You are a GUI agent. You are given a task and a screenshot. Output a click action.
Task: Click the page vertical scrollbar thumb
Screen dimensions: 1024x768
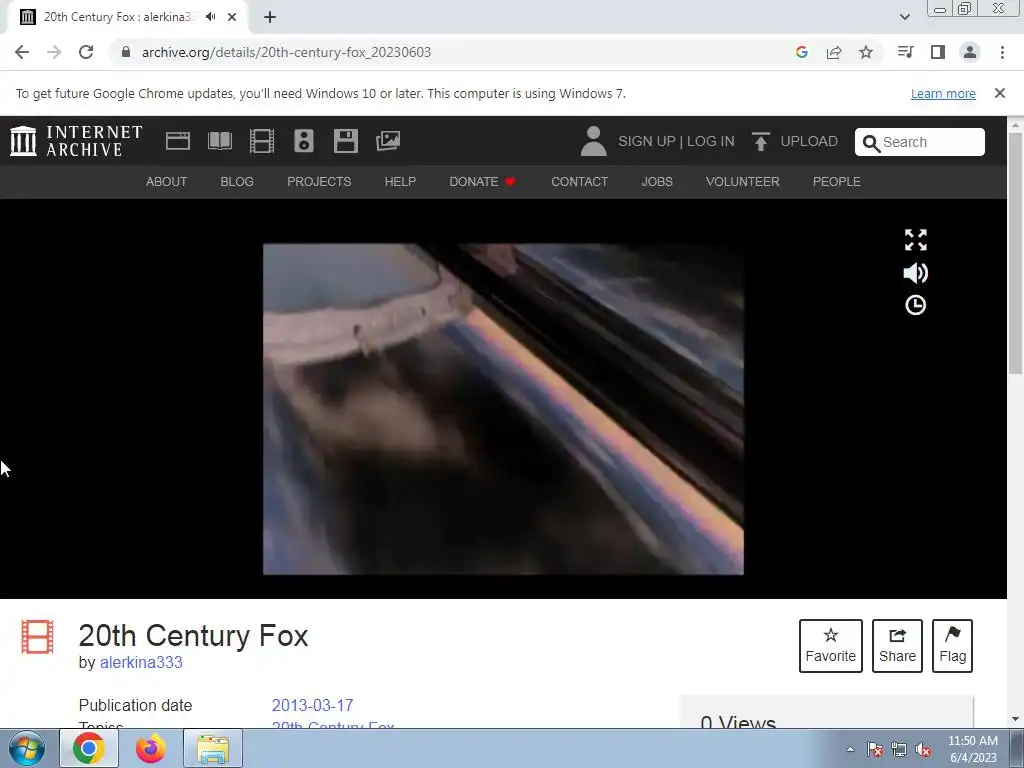[1016, 253]
